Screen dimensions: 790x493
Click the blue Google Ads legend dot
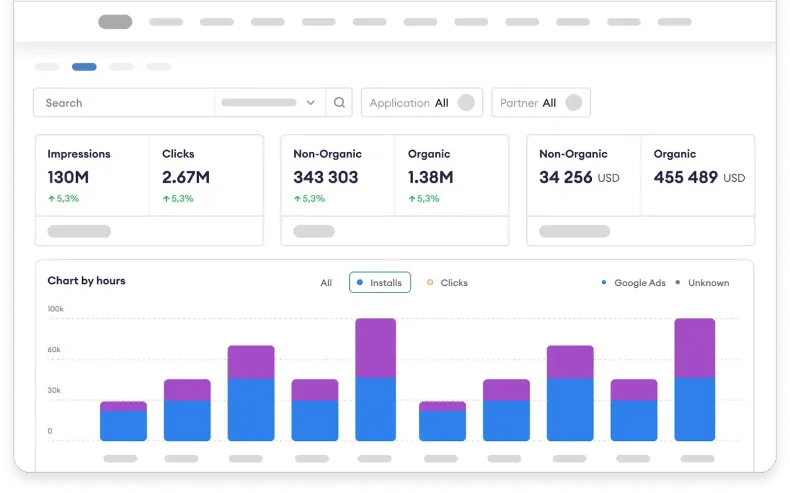pos(604,283)
